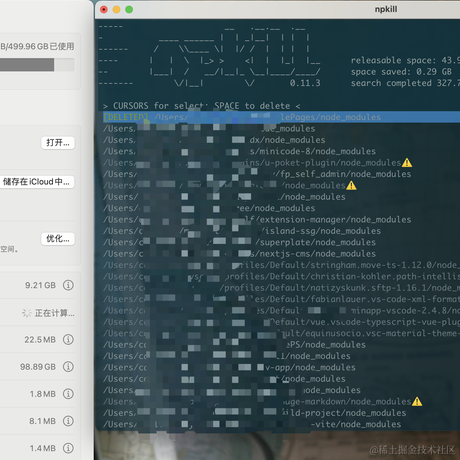Click the info icon beside 1.4 MB
Image resolution: width=460 pixels, height=460 pixels.
pos(68,448)
